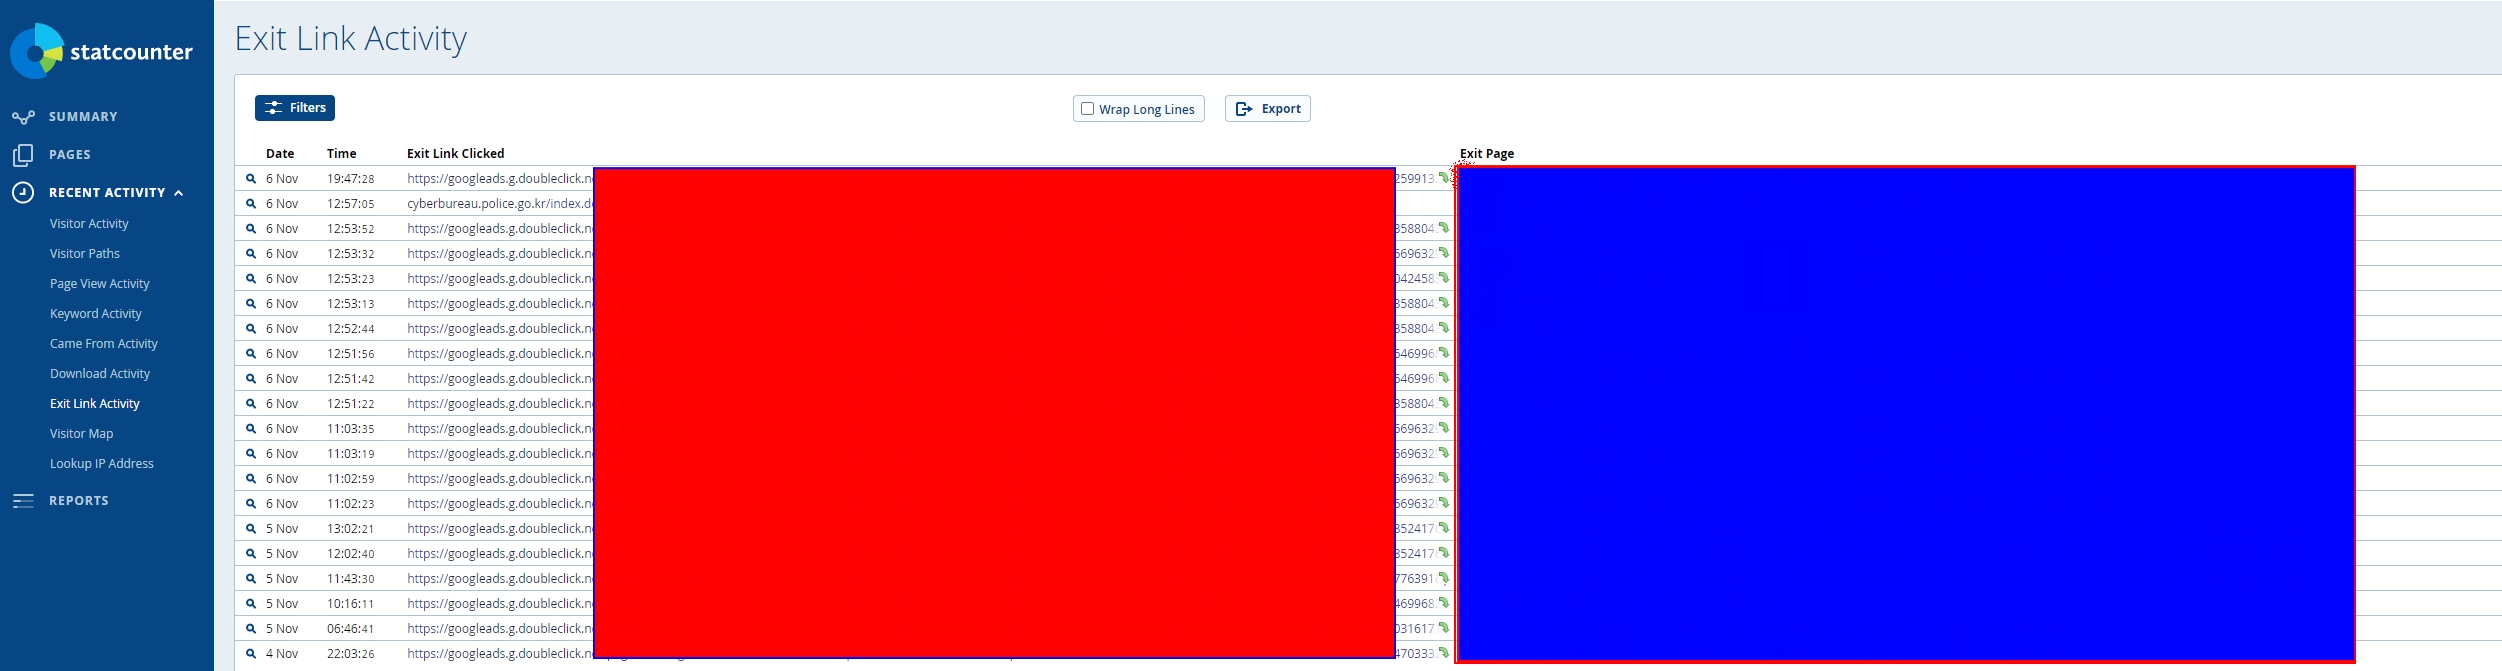The image size is (2502, 671).
Task: Open googleads link in 19:47:28 row
Action: point(500,179)
